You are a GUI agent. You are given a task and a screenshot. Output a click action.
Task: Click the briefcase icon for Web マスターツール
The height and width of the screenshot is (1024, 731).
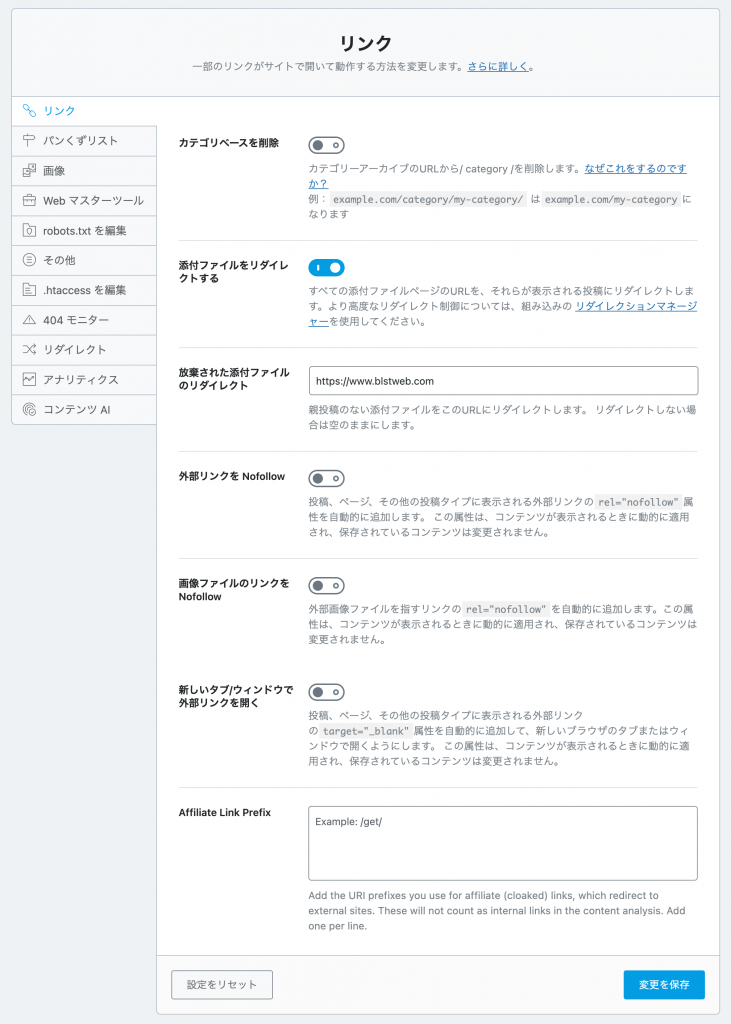29,200
